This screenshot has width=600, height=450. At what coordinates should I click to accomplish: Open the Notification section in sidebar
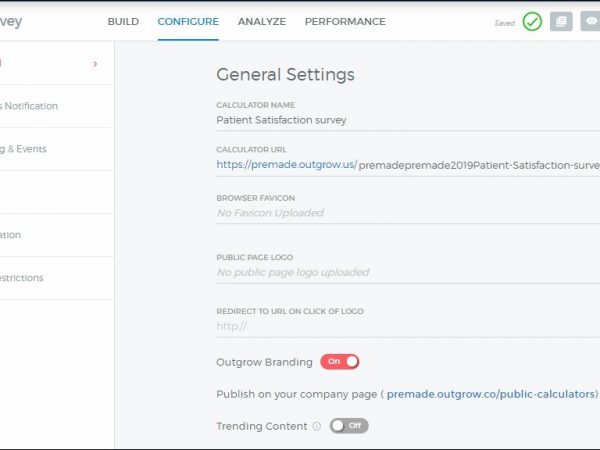pyautogui.click(x=30, y=106)
